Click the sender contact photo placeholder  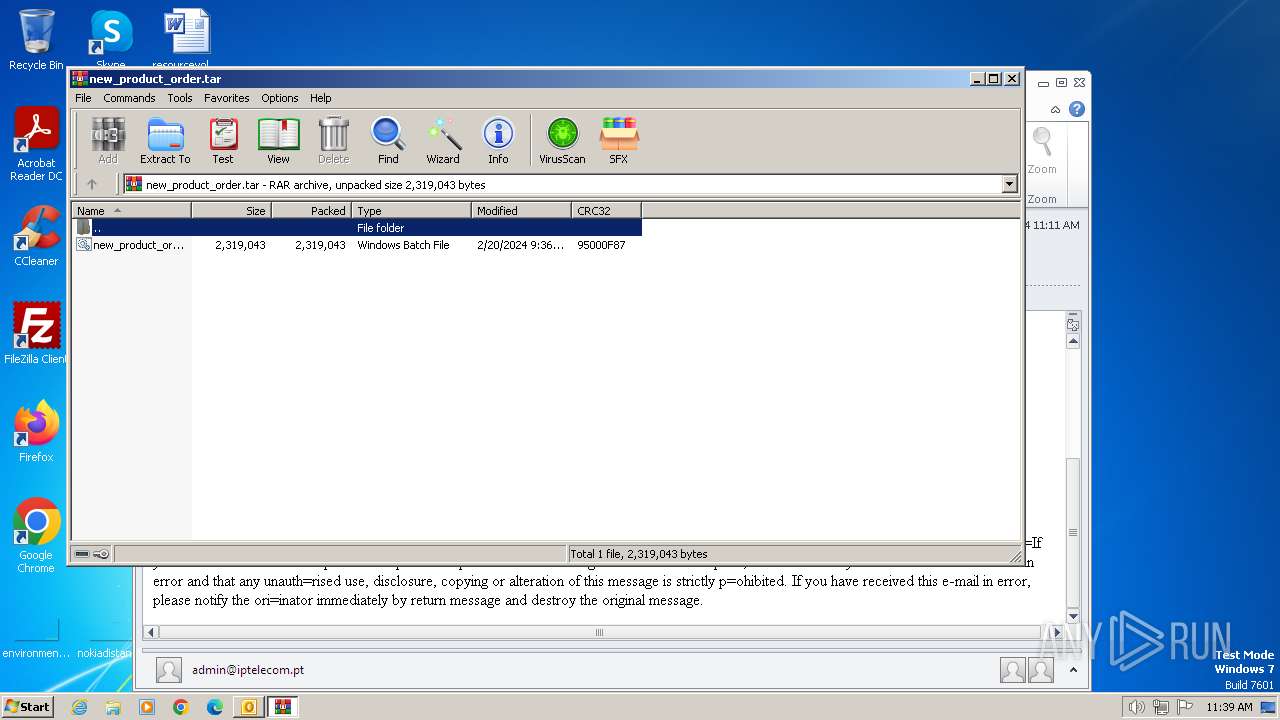pyautogui.click(x=169, y=670)
